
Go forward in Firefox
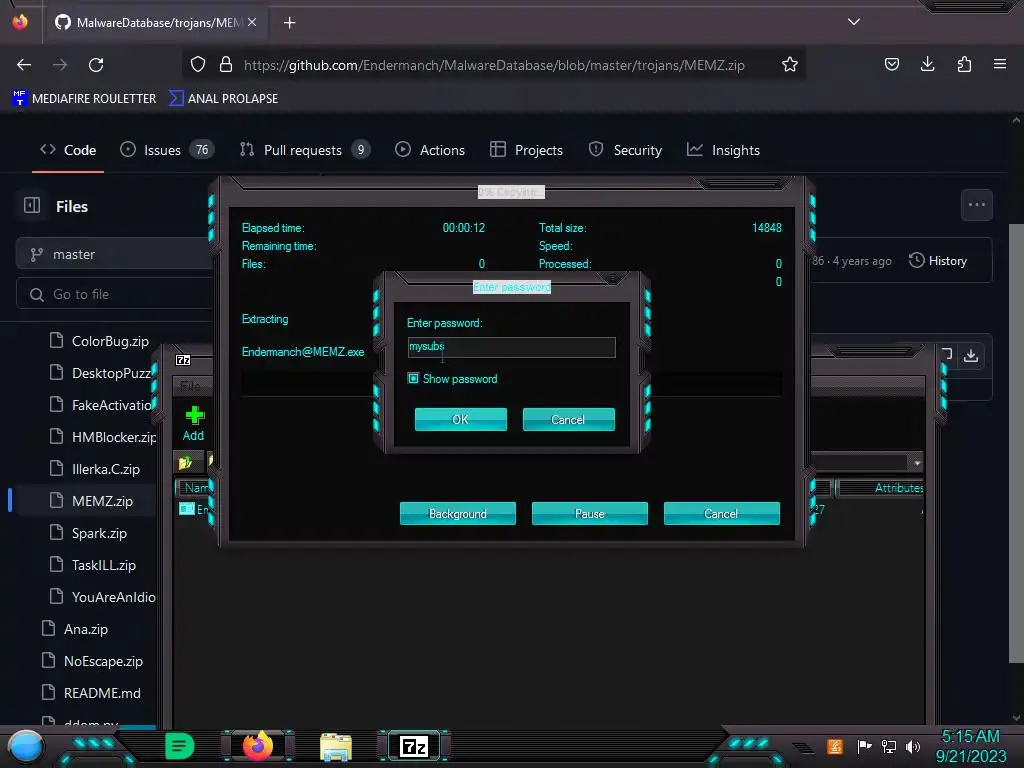click(60, 65)
